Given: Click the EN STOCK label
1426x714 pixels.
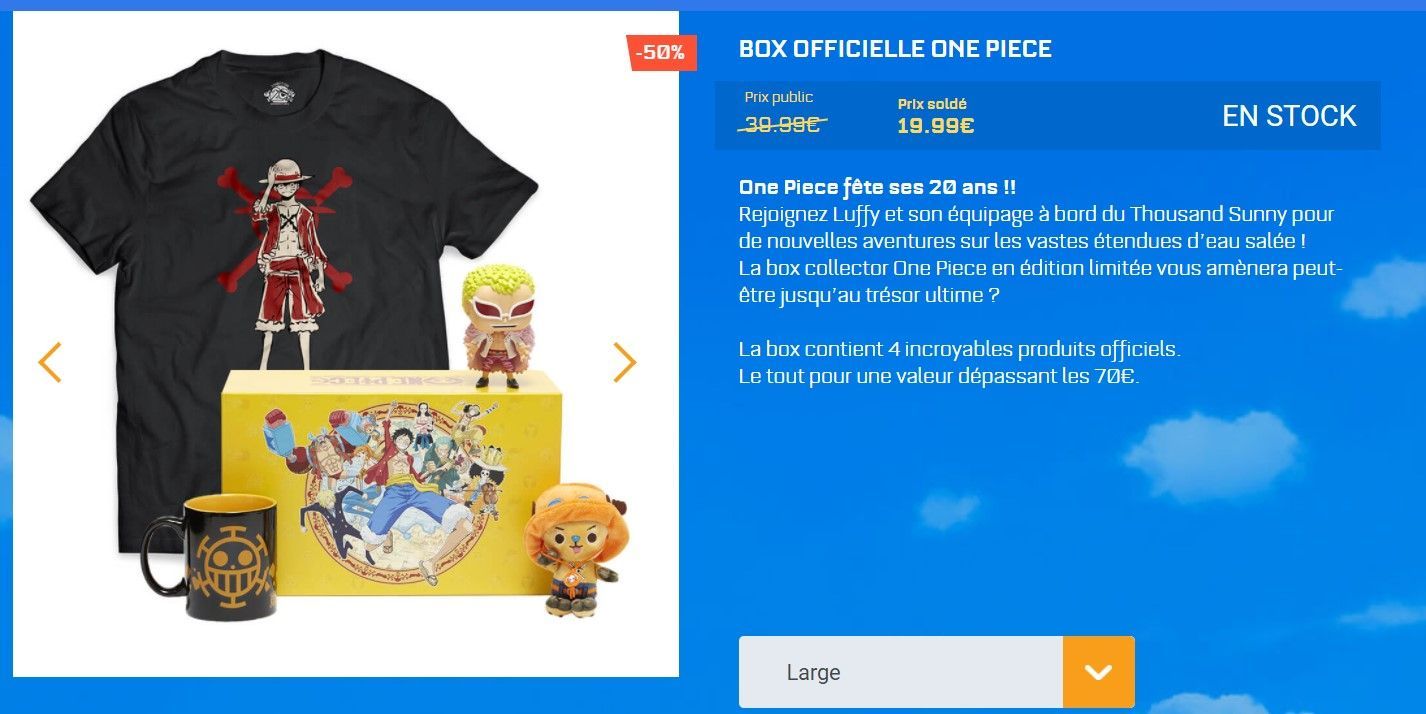Looking at the screenshot, I should (1289, 116).
